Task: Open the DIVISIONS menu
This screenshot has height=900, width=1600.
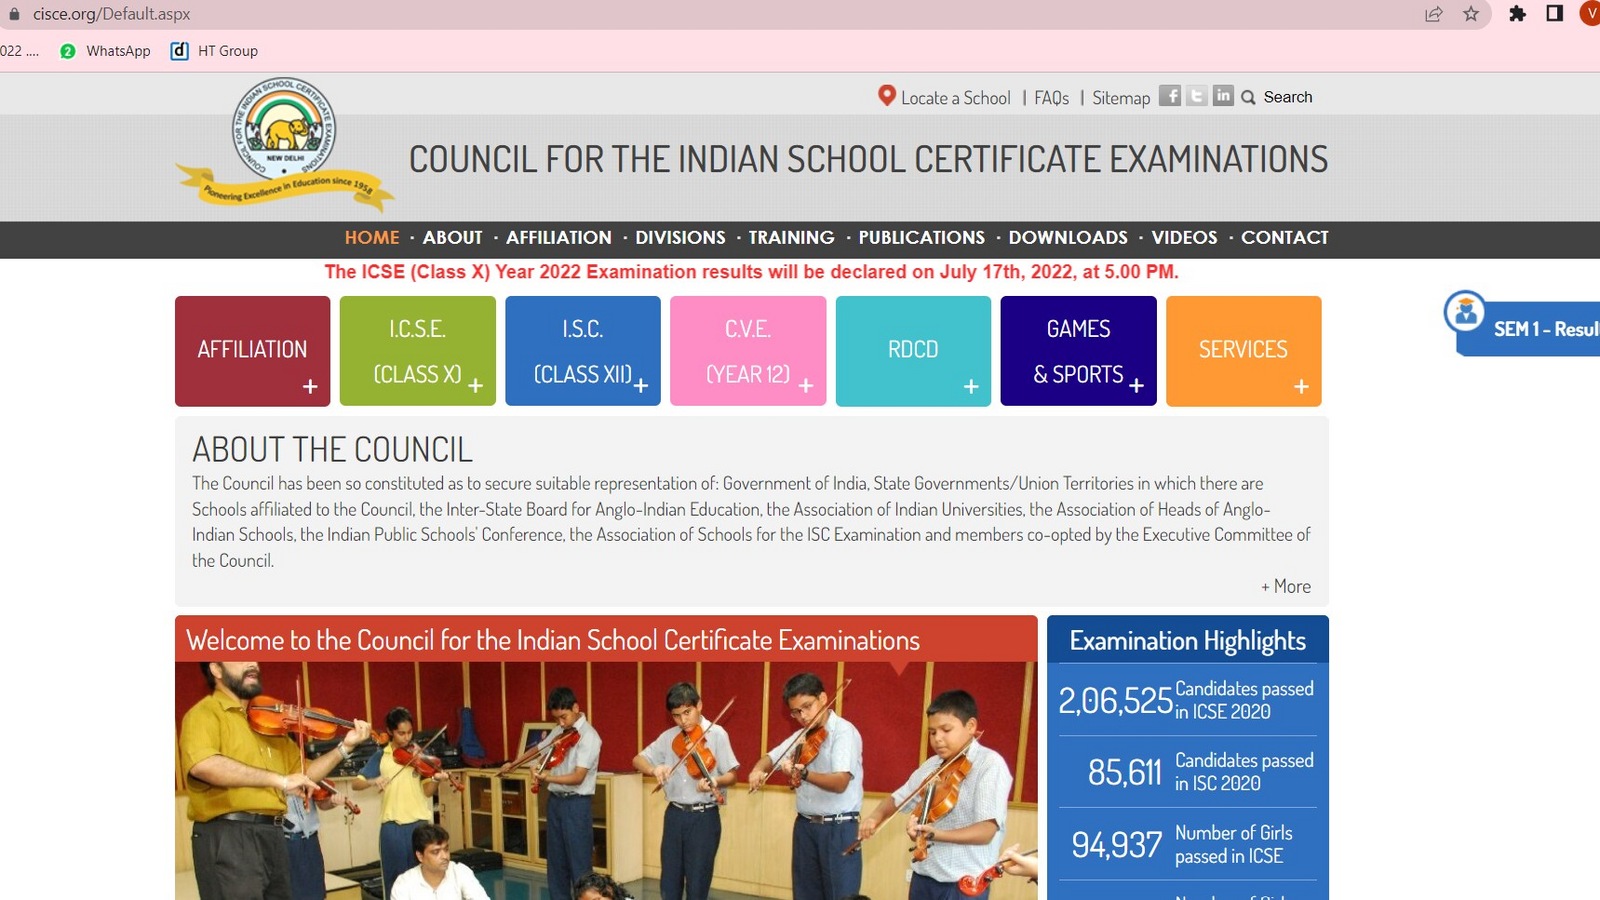Action: (680, 238)
